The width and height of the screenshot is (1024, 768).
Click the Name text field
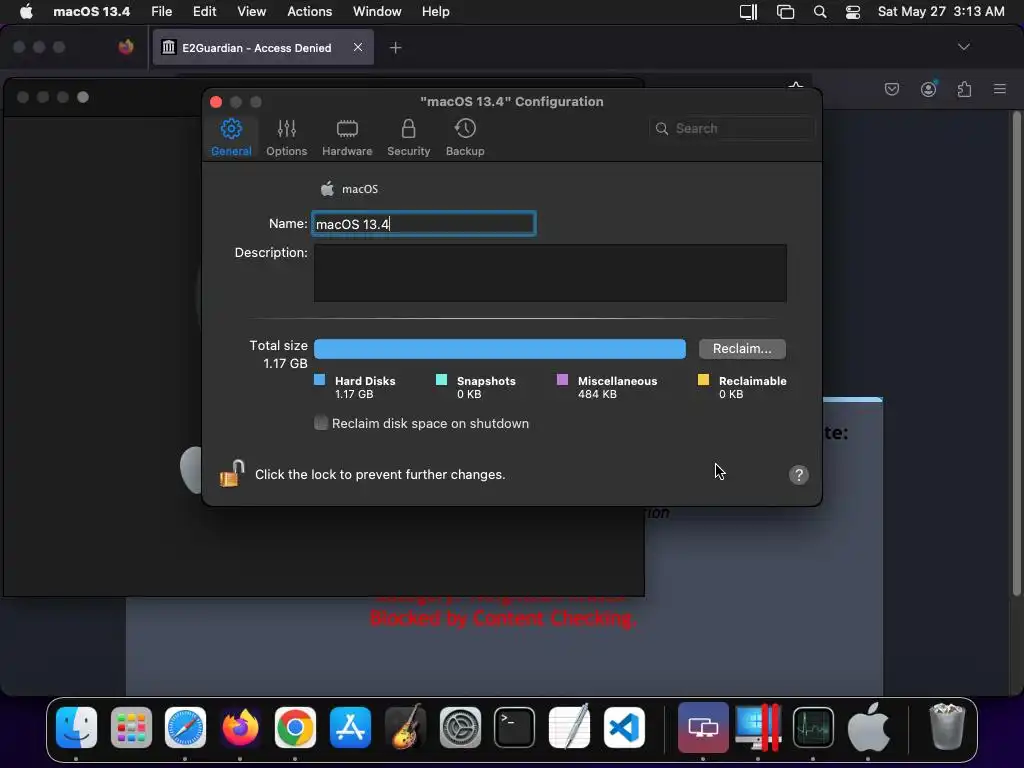(x=424, y=224)
